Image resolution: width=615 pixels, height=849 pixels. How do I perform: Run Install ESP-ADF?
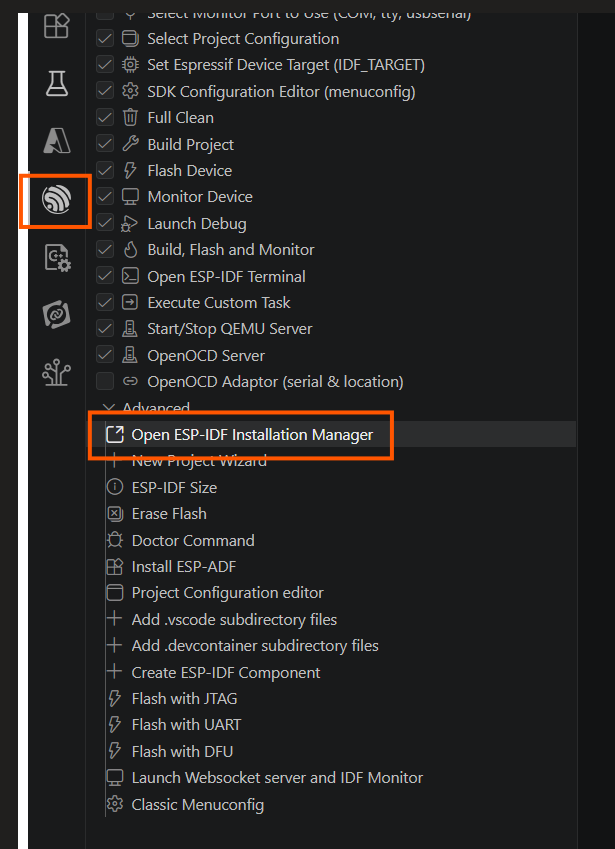click(184, 566)
